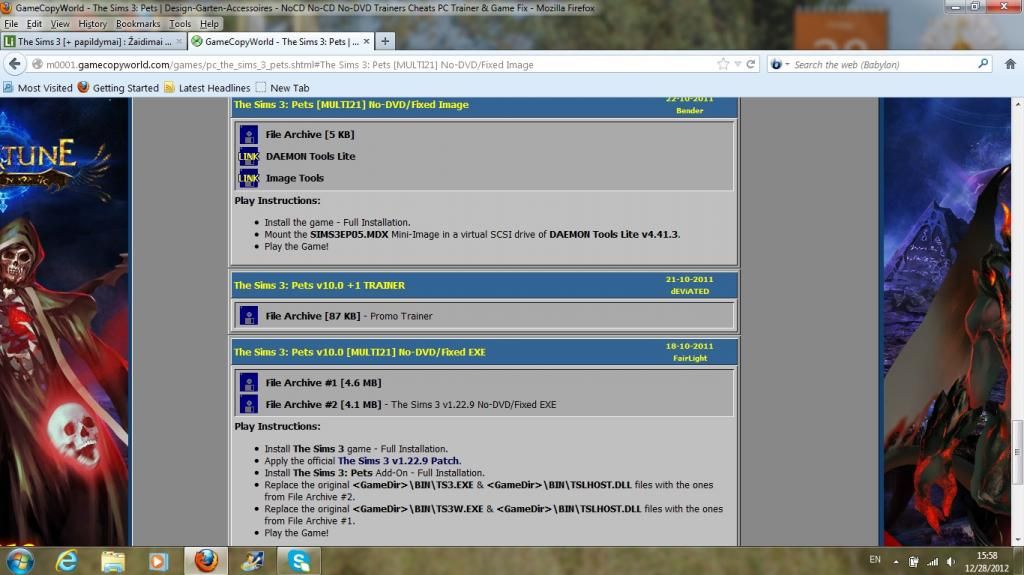
Task: Click the Bender uploader name
Action: click(x=690, y=110)
